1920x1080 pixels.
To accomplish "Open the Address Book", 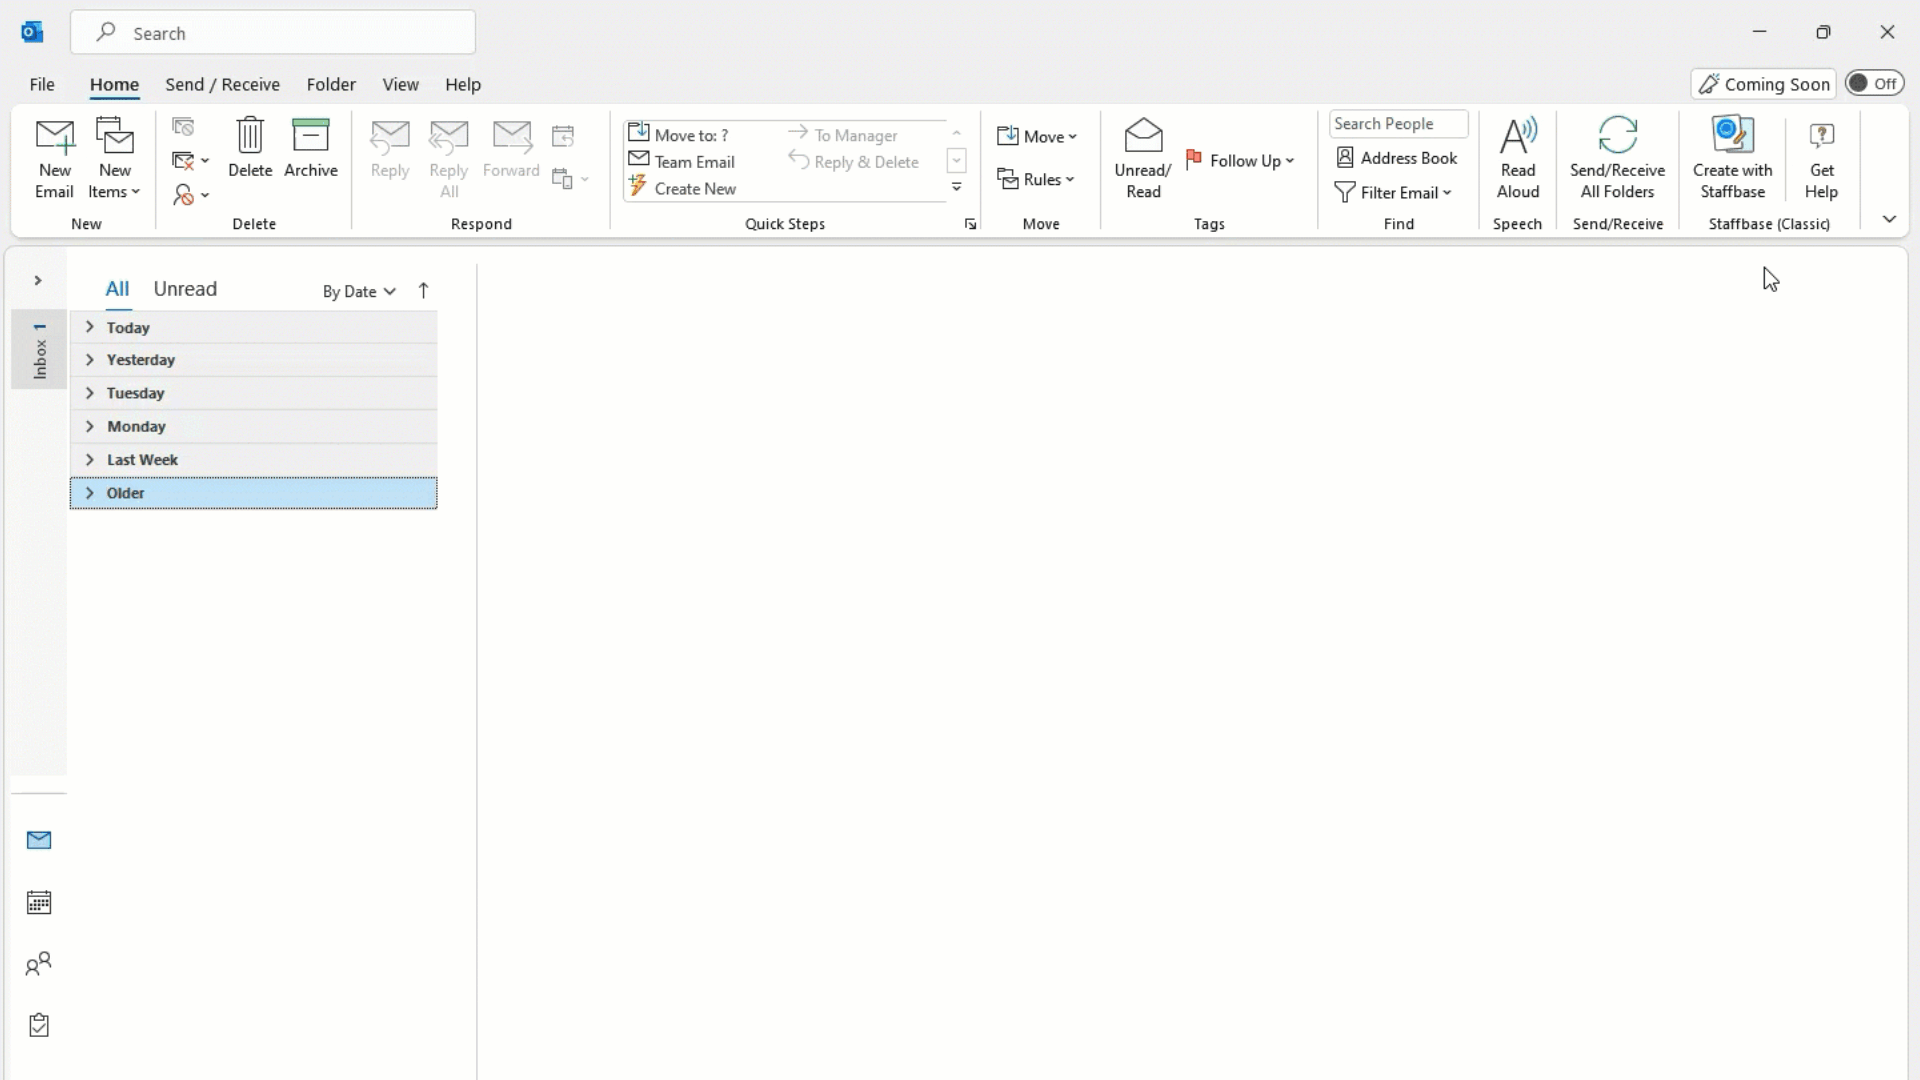I will [x=1397, y=157].
